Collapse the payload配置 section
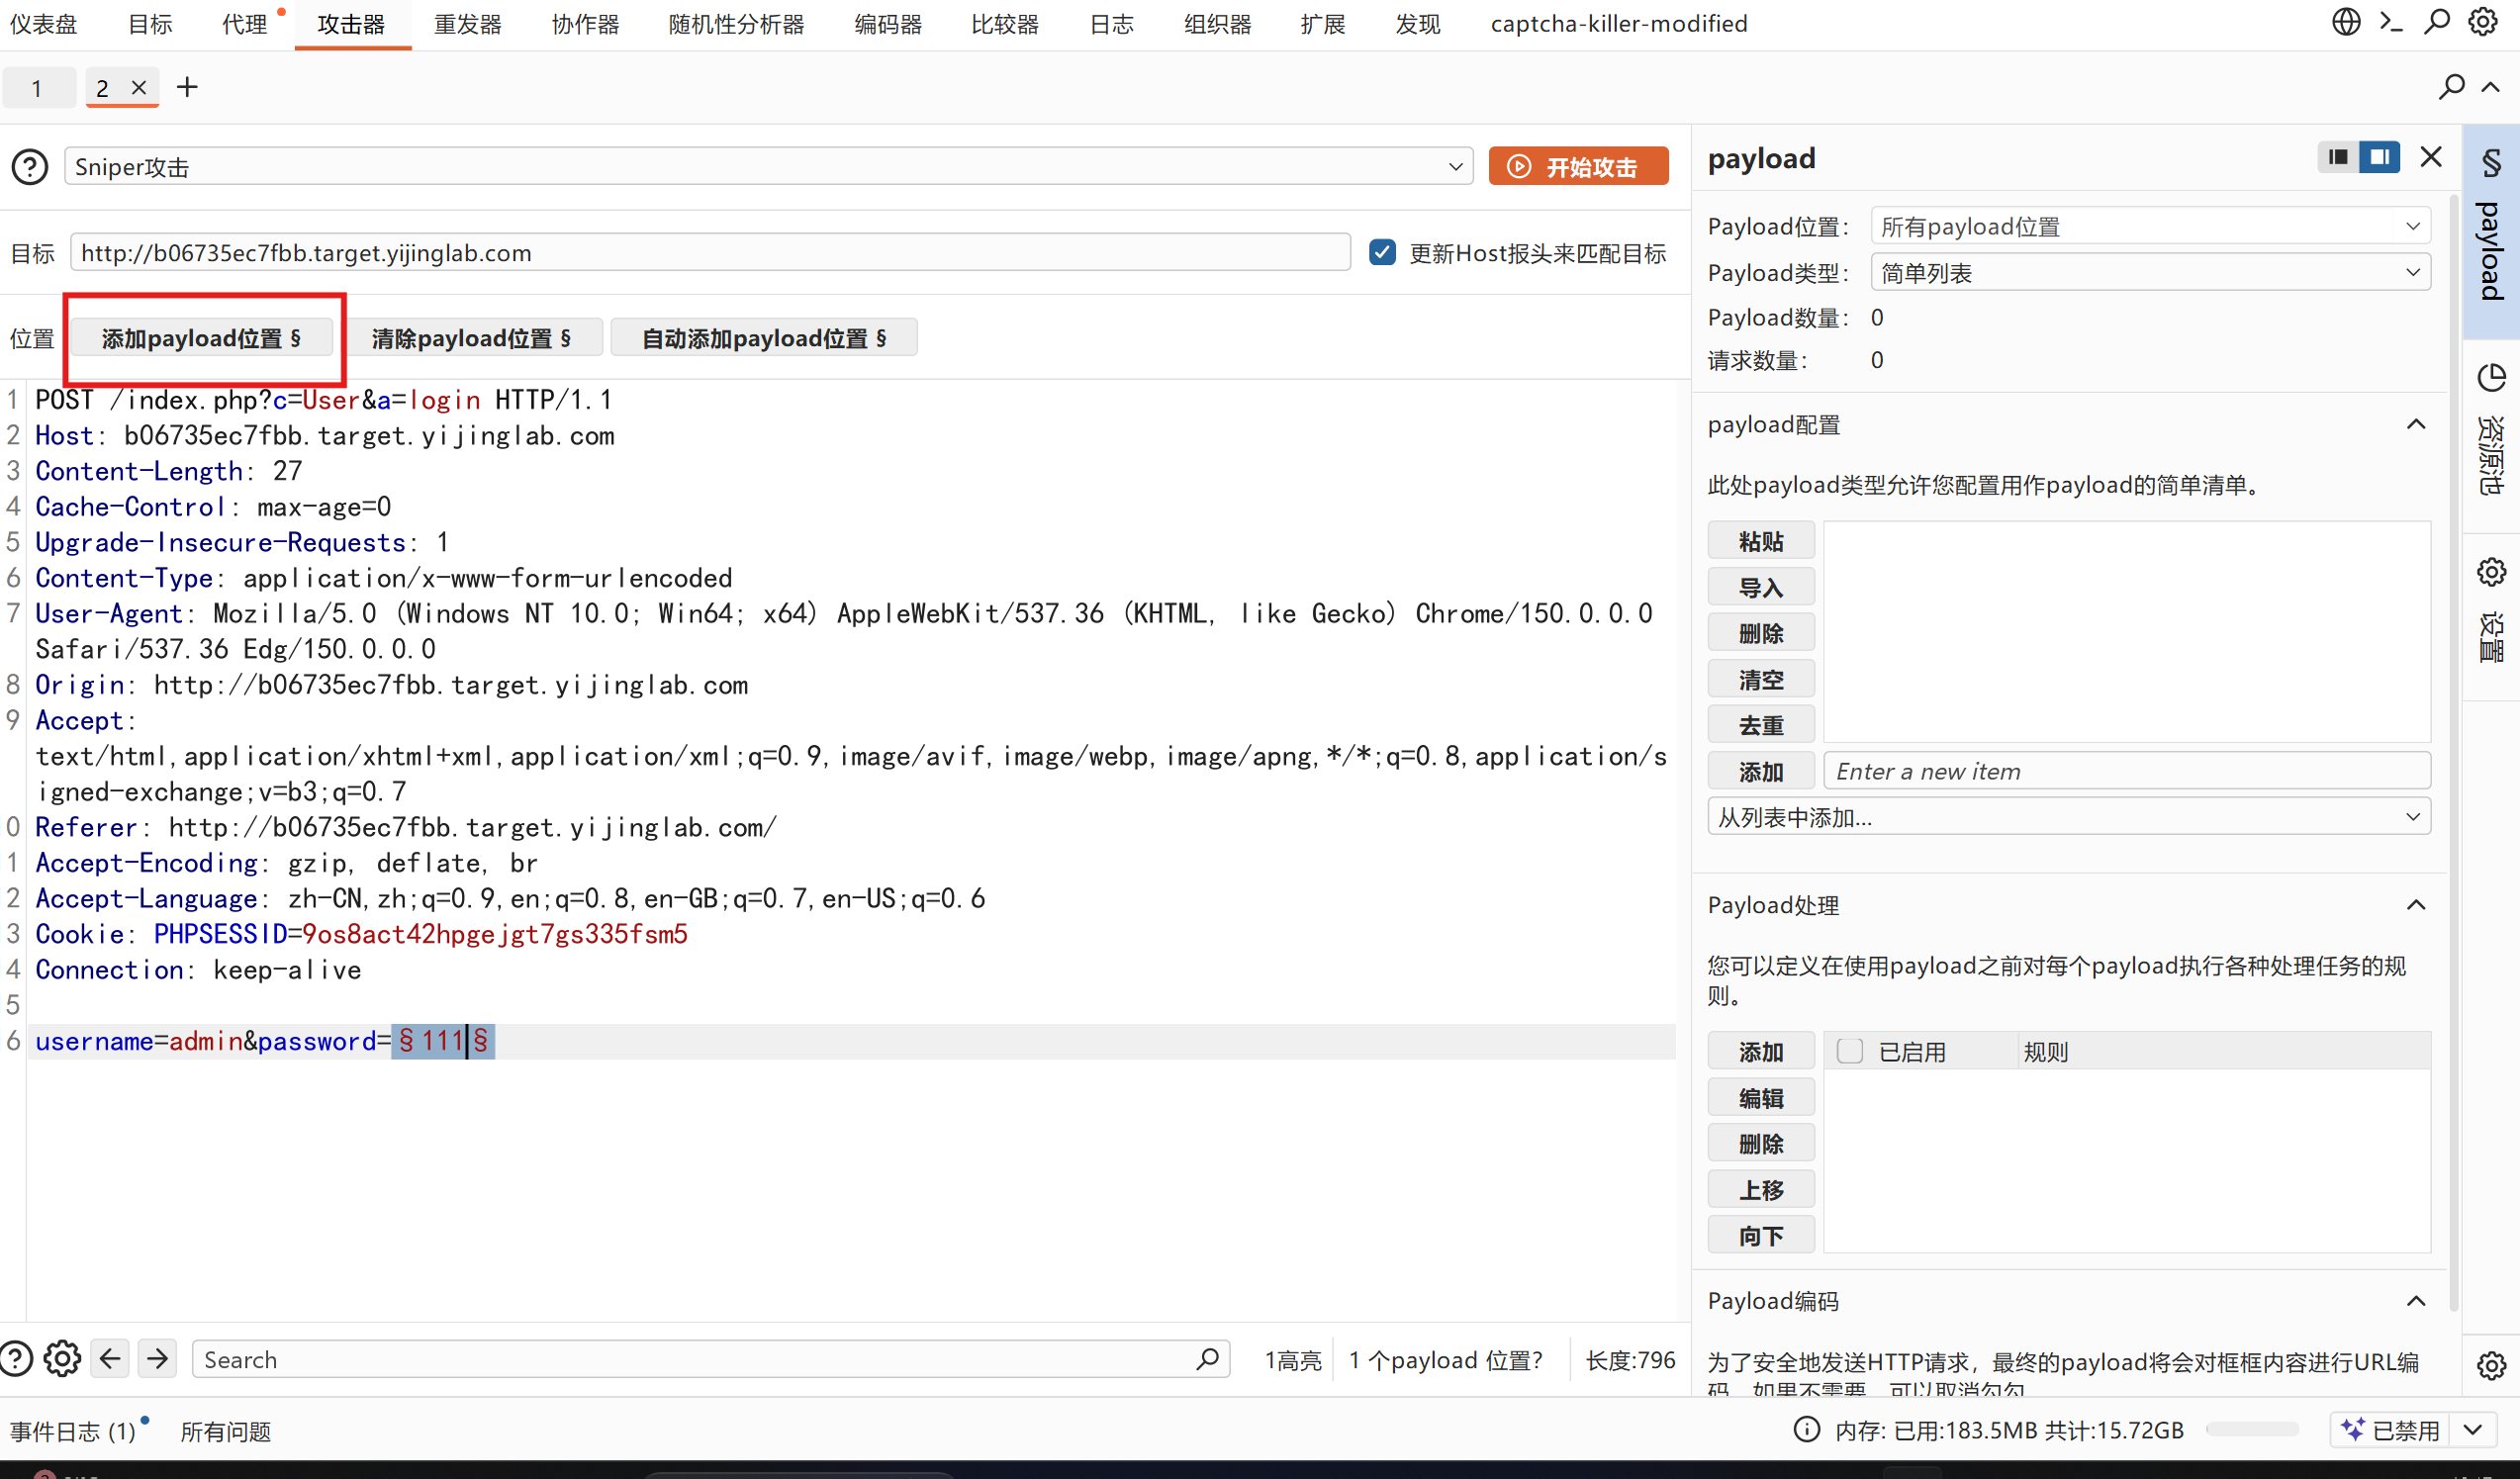The width and height of the screenshot is (2520, 1479). [2416, 424]
